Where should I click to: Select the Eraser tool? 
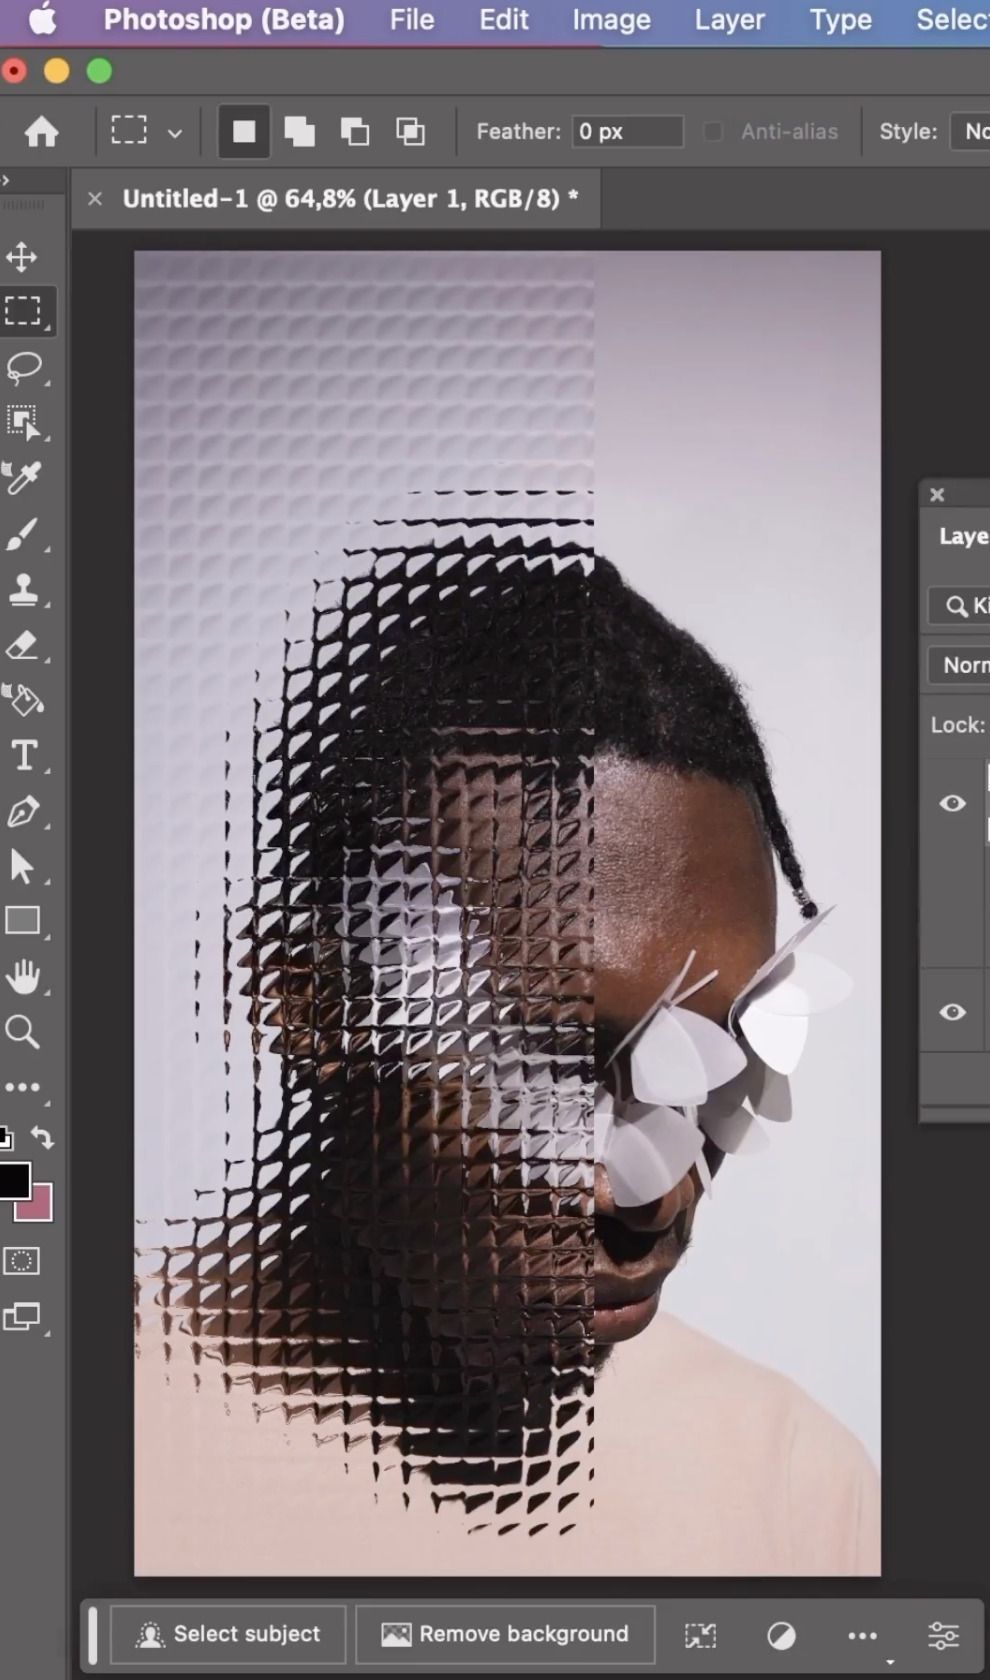pos(23,645)
